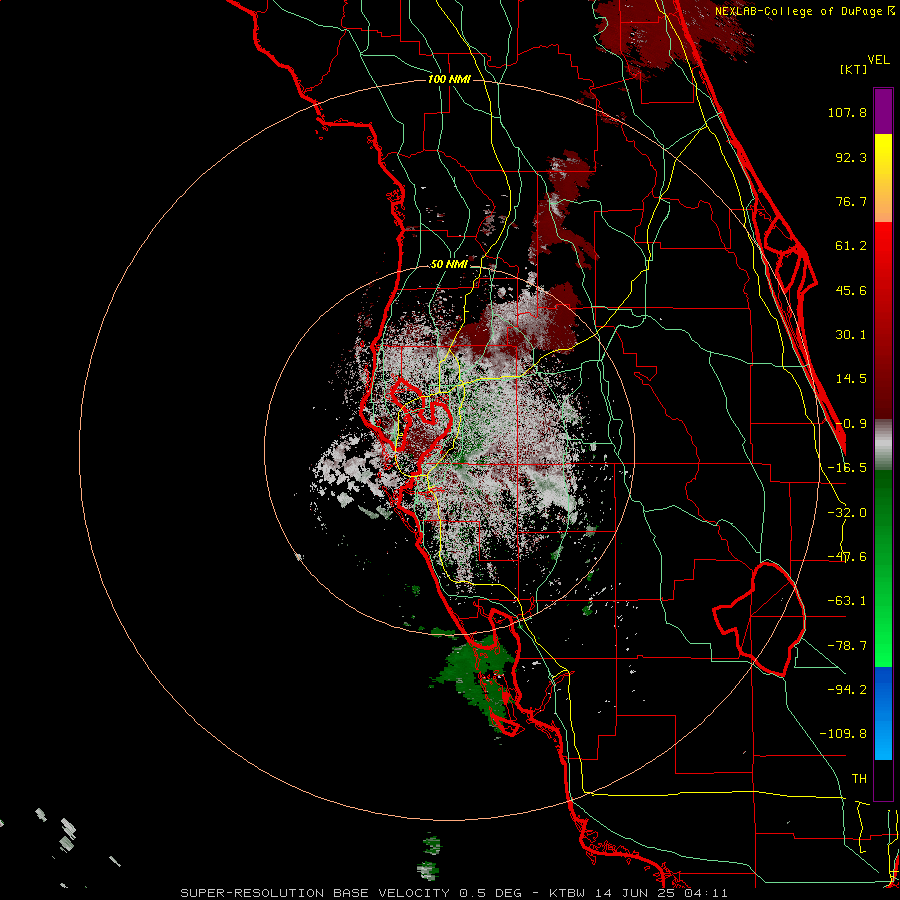The height and width of the screenshot is (900, 900).
Task: Select the 92.3 velocity scale value
Action: [x=851, y=157]
